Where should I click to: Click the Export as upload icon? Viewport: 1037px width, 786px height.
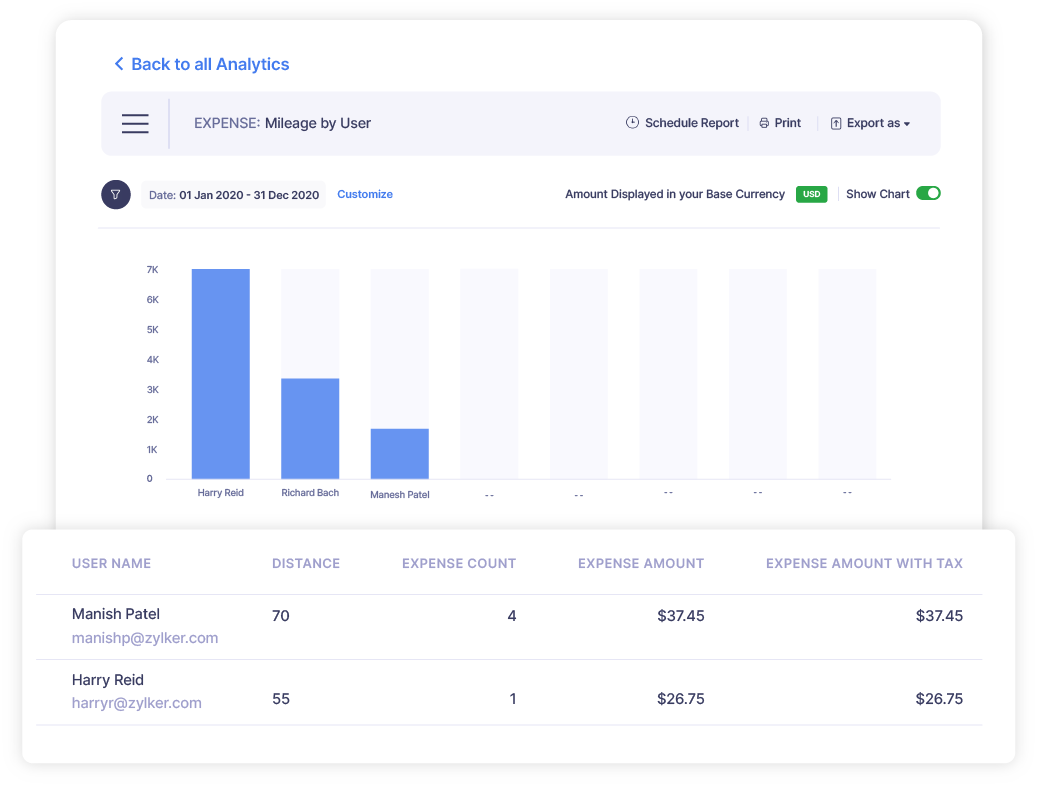pos(837,123)
